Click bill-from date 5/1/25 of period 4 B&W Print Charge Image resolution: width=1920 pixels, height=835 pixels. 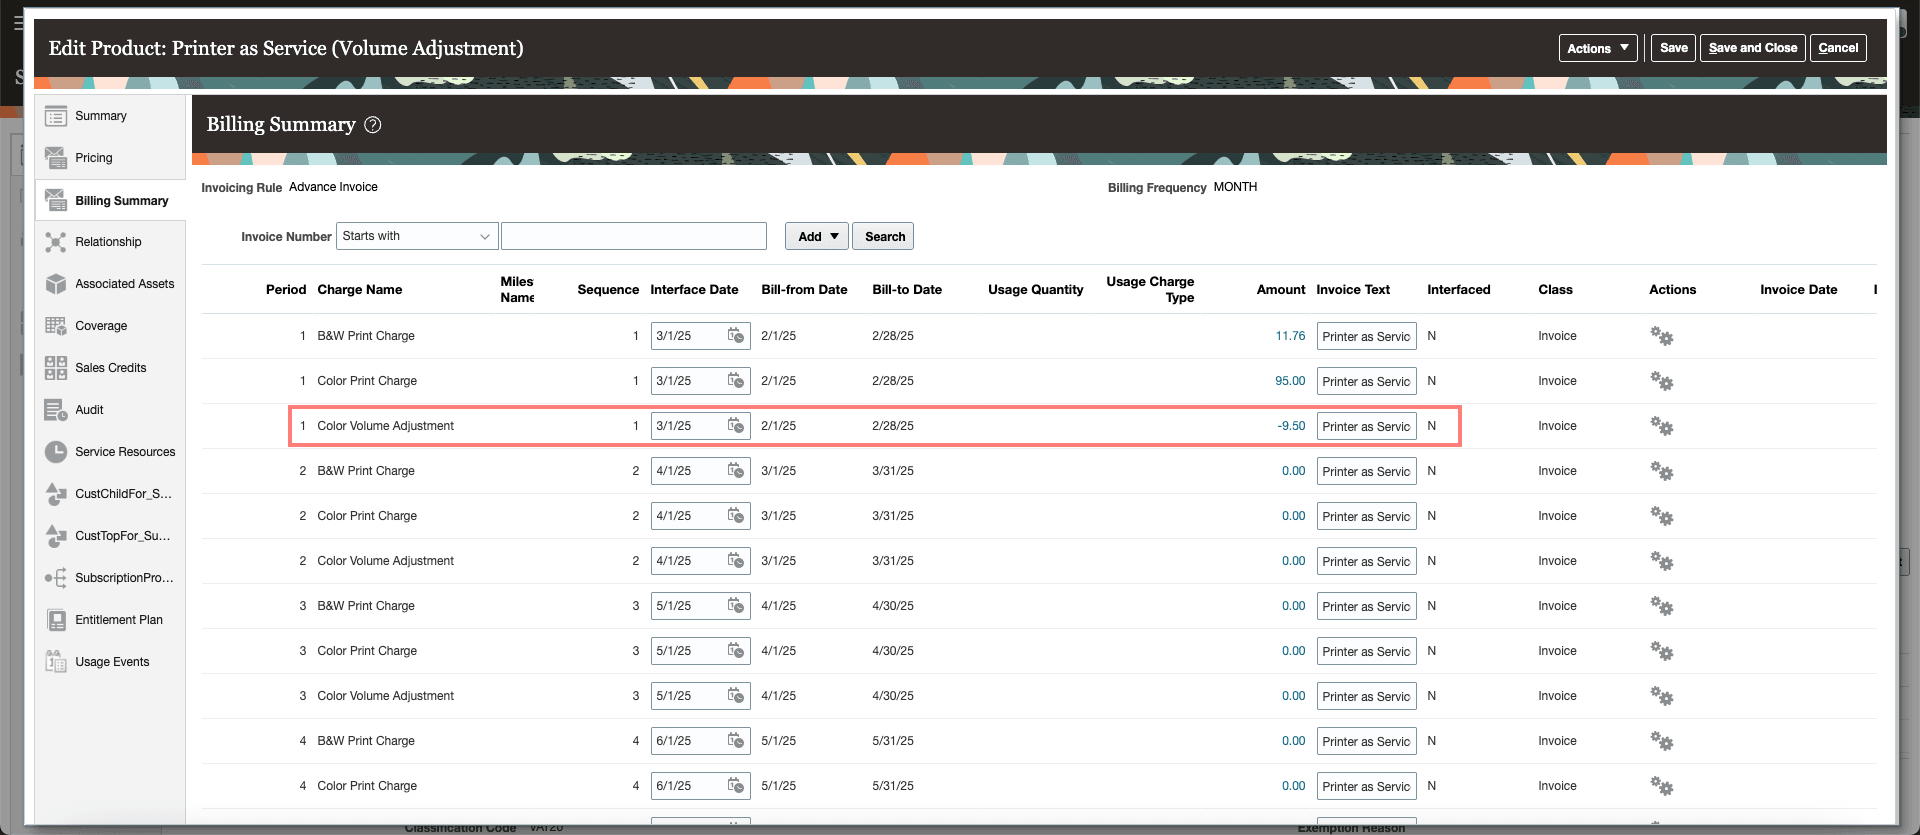tap(779, 741)
